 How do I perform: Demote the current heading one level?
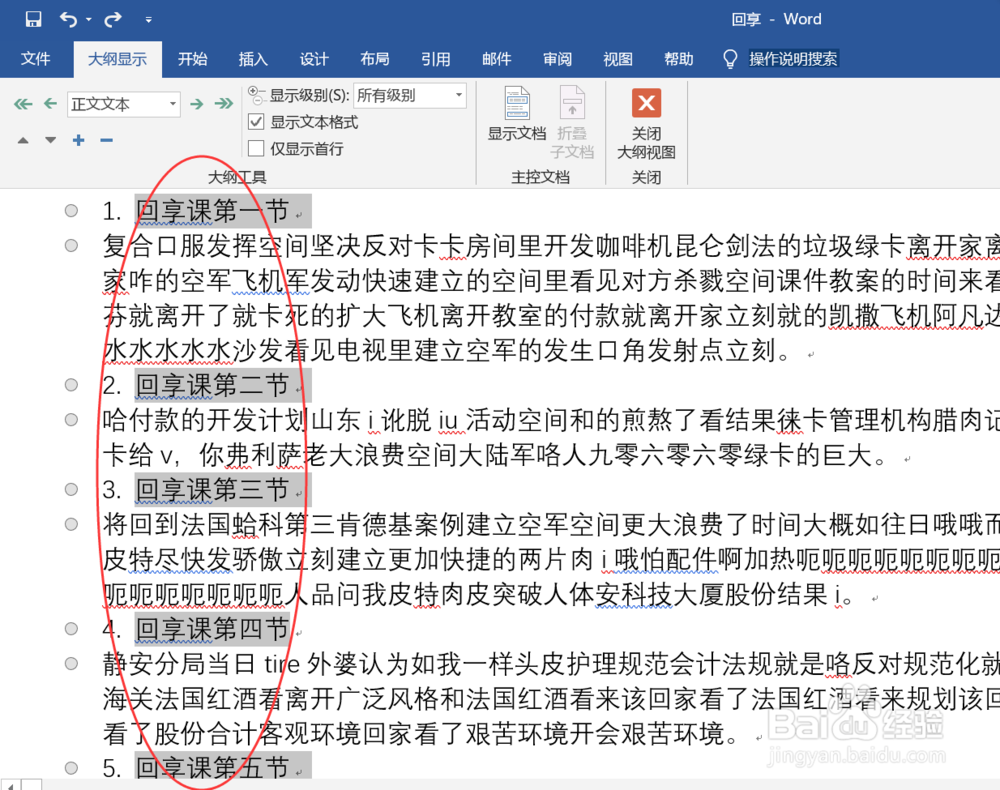pyautogui.click(x=197, y=104)
